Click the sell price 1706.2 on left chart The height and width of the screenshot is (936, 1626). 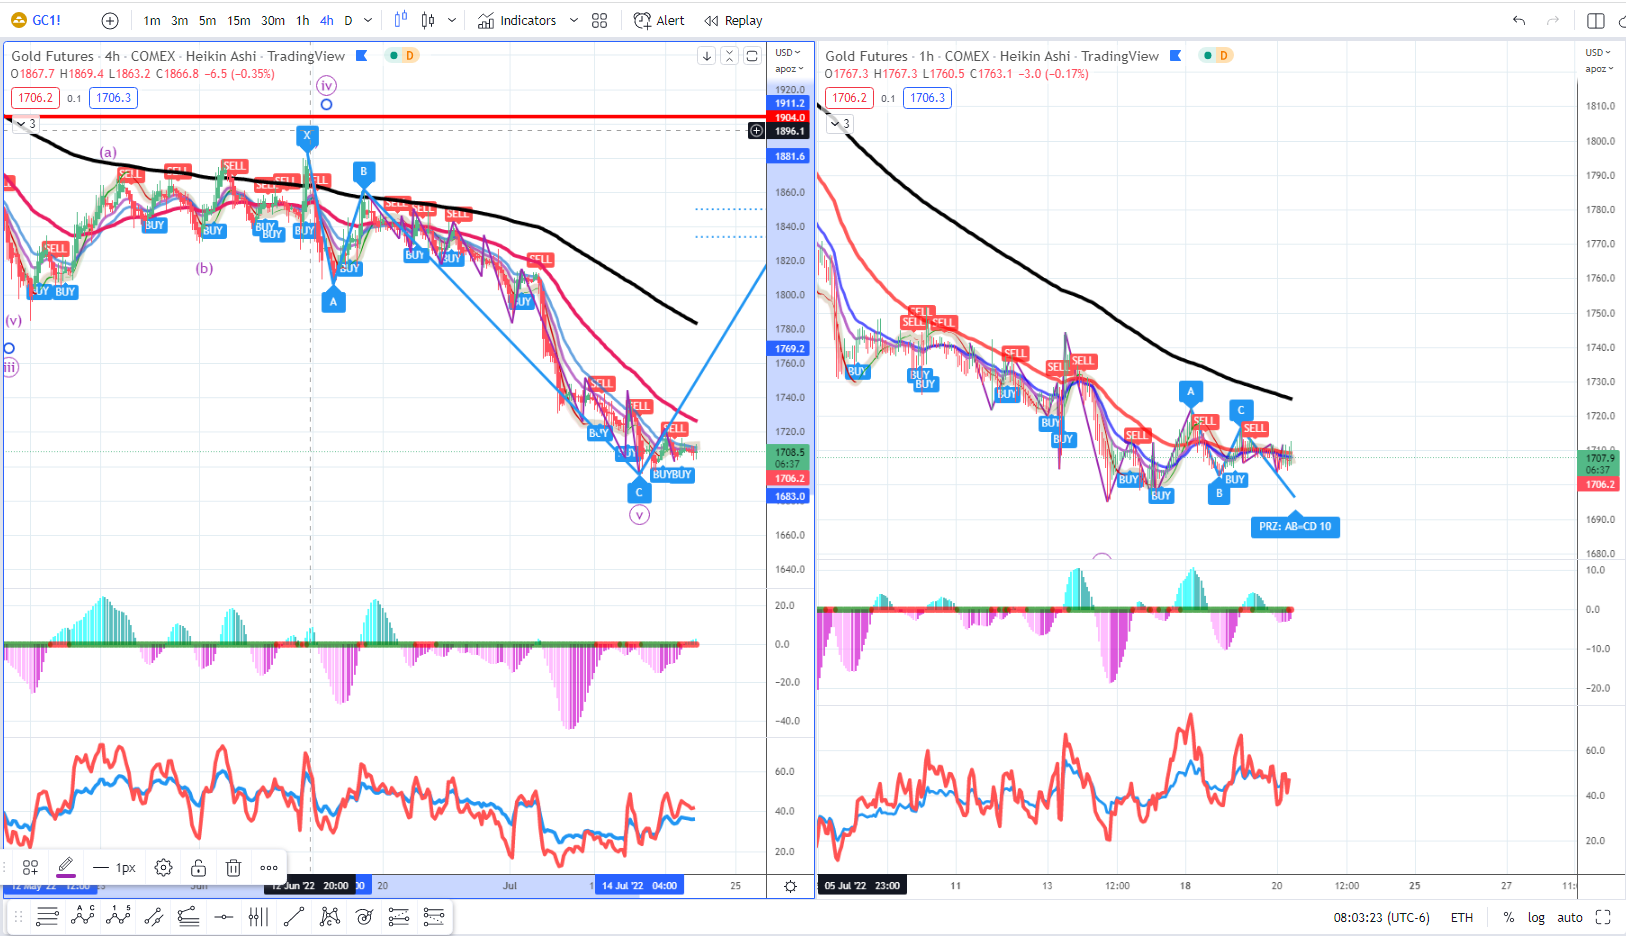(x=36, y=98)
